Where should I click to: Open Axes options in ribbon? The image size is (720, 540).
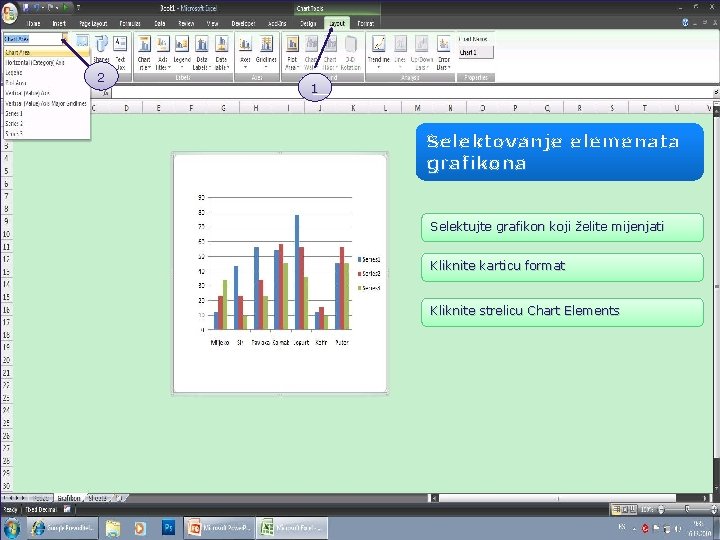point(245,52)
